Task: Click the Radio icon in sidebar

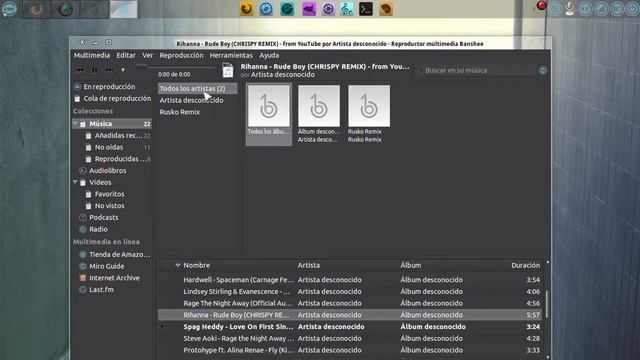Action: (83, 229)
